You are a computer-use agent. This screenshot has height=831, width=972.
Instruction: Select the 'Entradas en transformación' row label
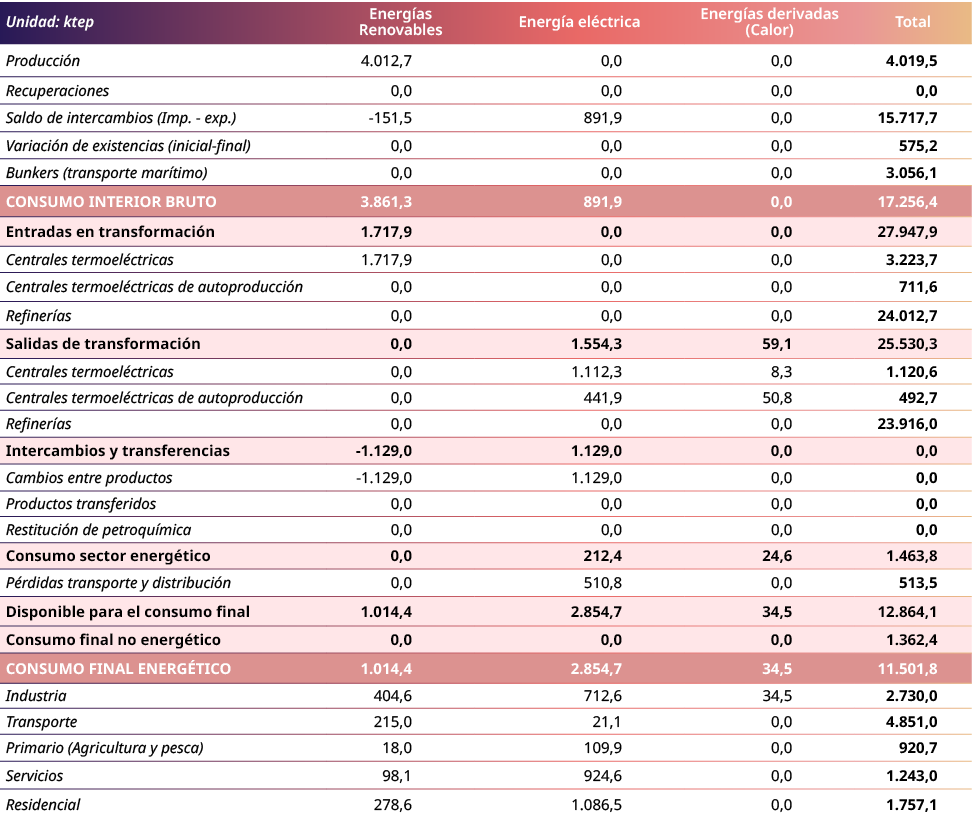coord(110,232)
